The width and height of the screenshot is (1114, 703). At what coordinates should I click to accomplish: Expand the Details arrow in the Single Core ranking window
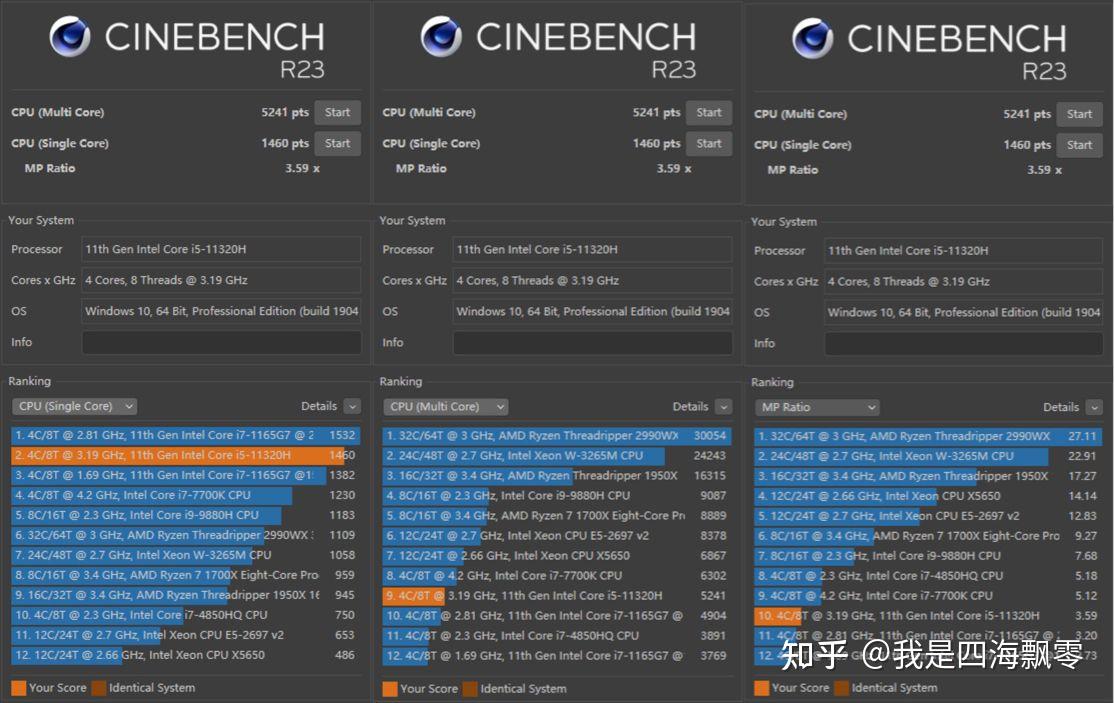(x=352, y=406)
